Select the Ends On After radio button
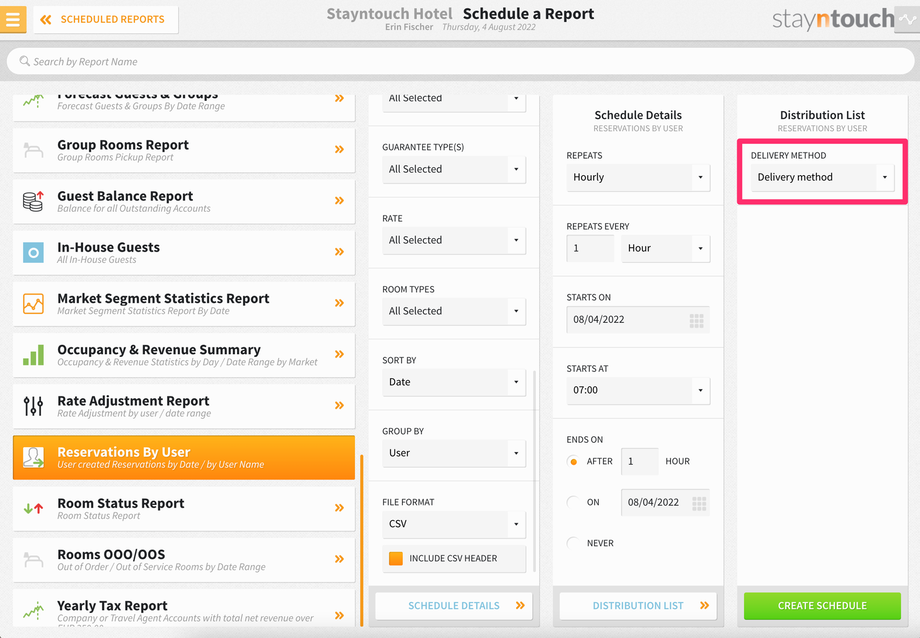This screenshot has height=638, width=920. pyautogui.click(x=573, y=461)
